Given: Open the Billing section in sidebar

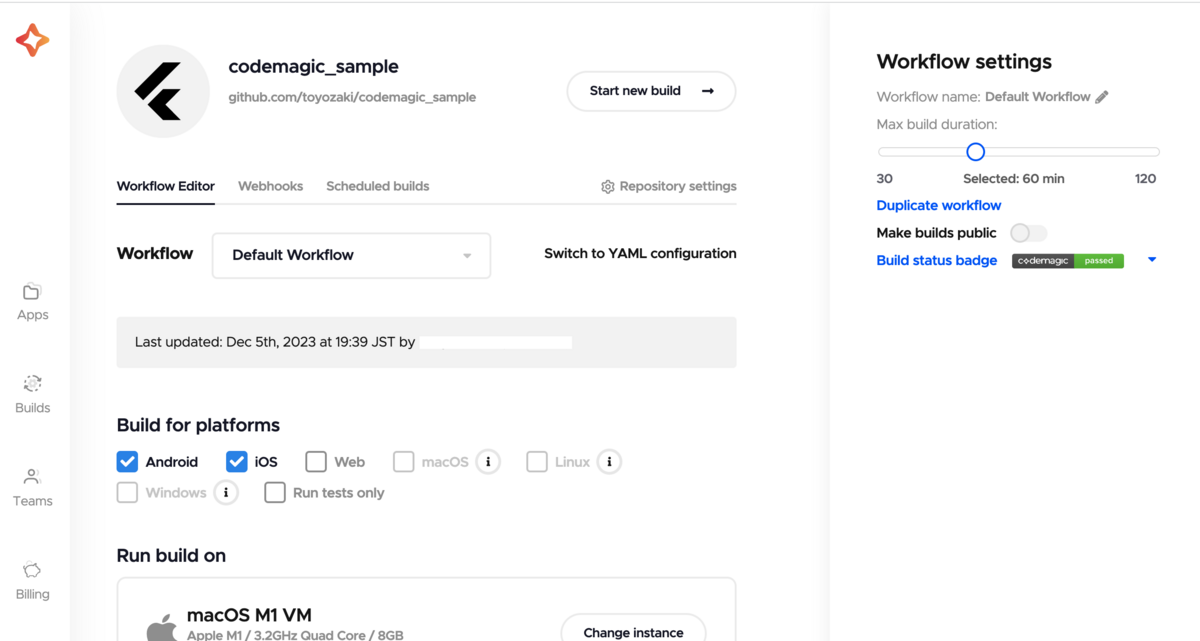Looking at the screenshot, I should pos(31,581).
